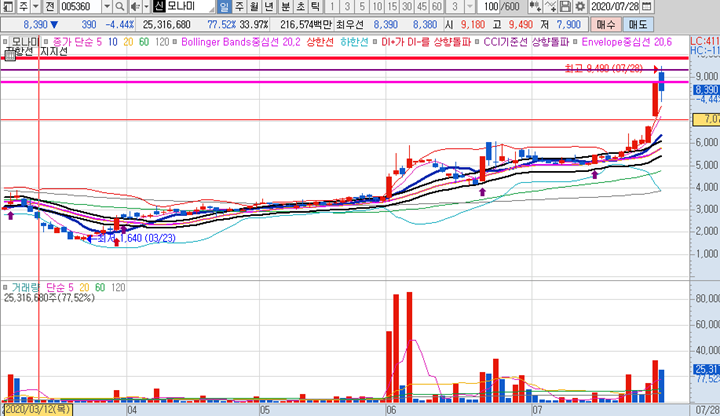The width and height of the screenshot is (720, 416).
Task: Click the 25,316,680주(77.52%) volume text
Action: coord(49,298)
